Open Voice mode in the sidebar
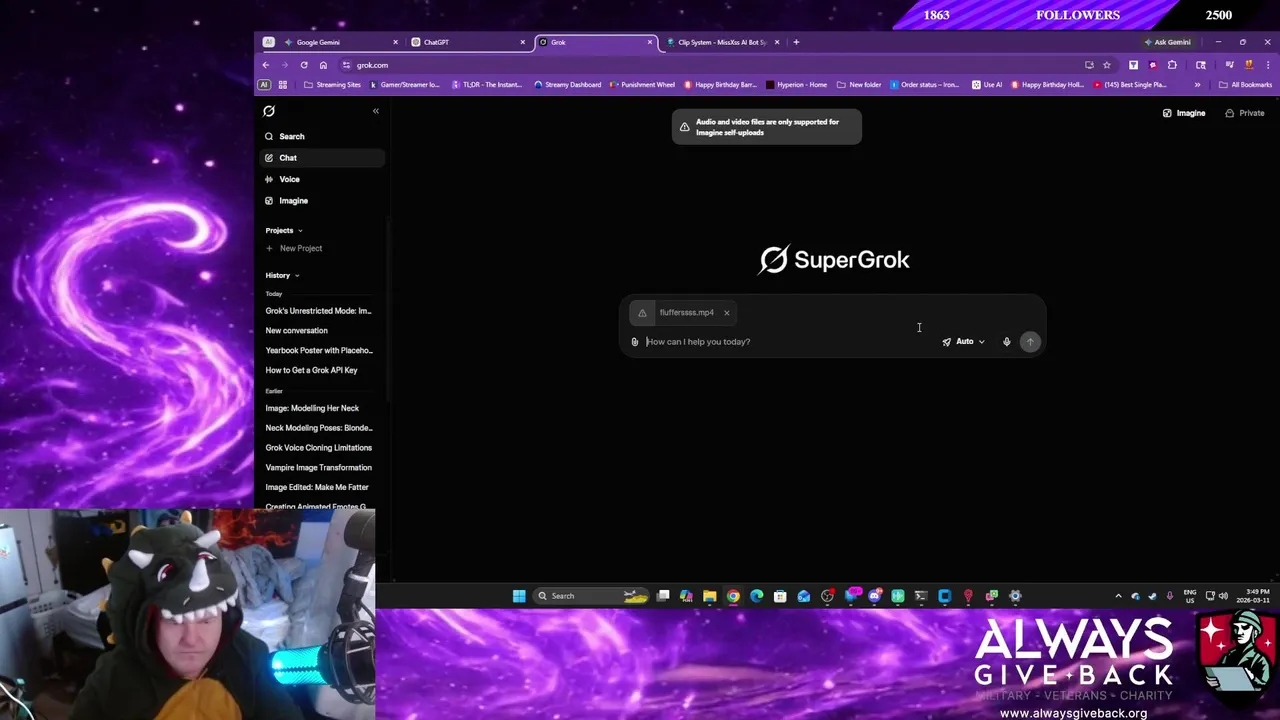Image resolution: width=1280 pixels, height=720 pixels. click(320, 179)
